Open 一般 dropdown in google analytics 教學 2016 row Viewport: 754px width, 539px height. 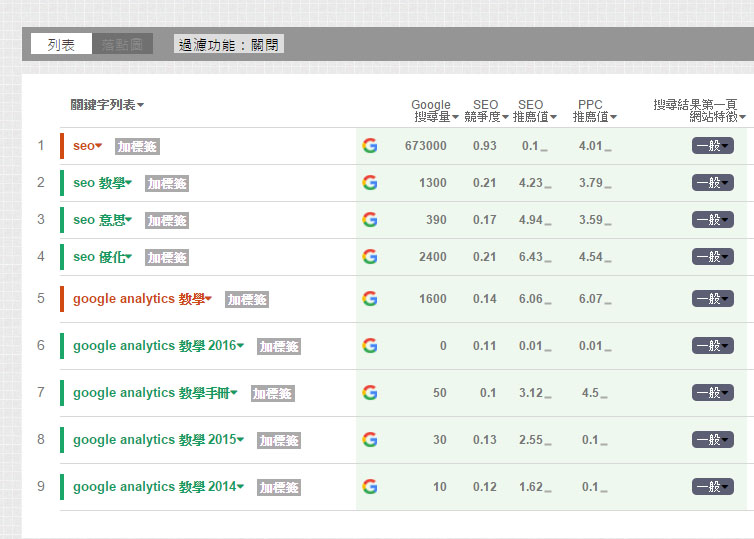click(x=713, y=346)
